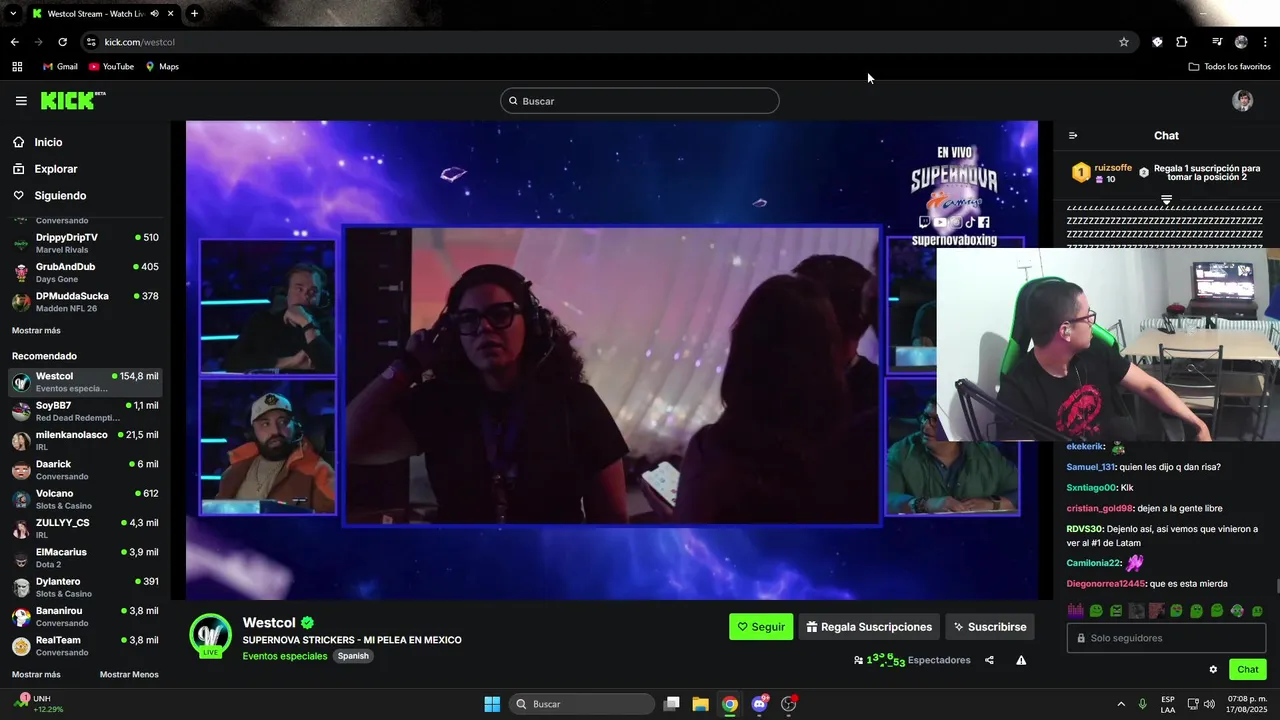Expand followed channels with first Mostrar más
Viewport: 1280px width, 720px height.
[36, 331]
